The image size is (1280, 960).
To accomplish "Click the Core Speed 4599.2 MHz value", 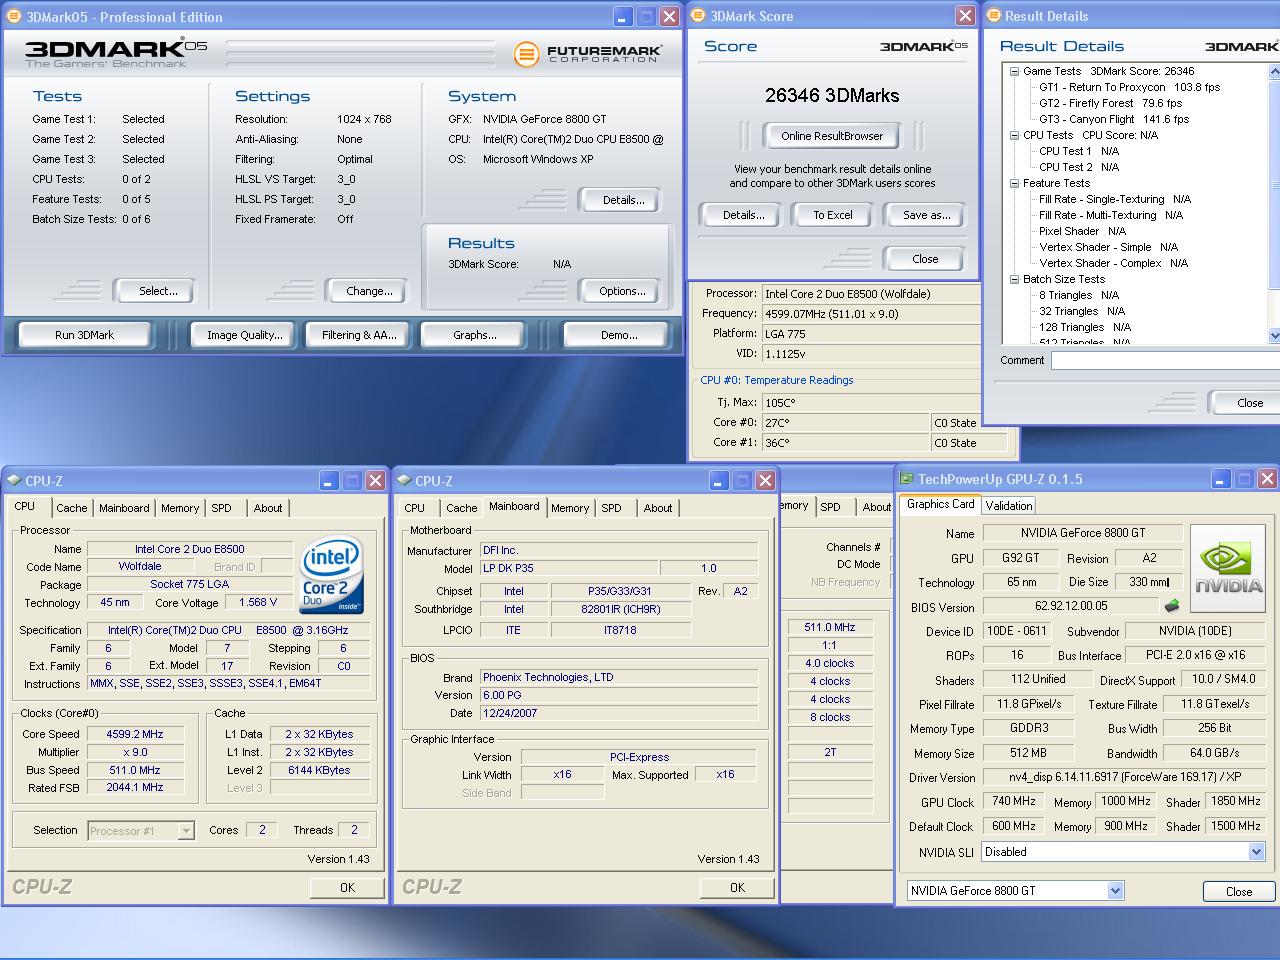I will [135, 734].
